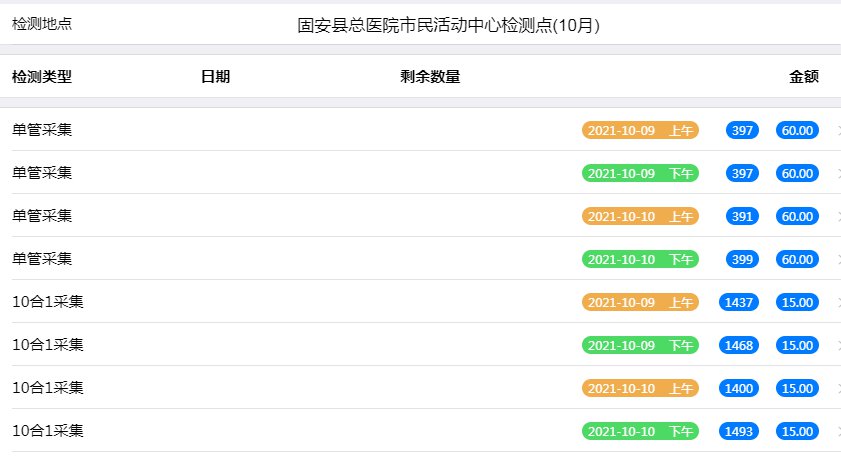The image size is (841, 462).
Task: Select the 1468 remaining quantity badge
Action: tap(739, 345)
